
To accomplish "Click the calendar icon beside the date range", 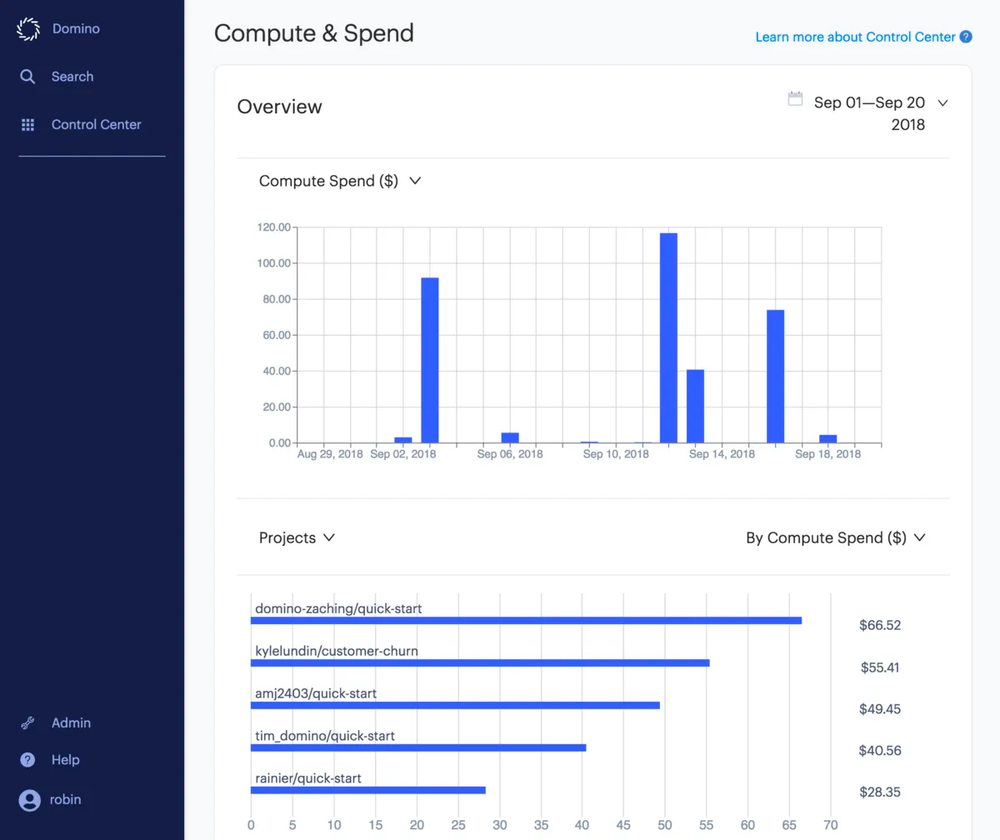I will pyautogui.click(x=795, y=100).
